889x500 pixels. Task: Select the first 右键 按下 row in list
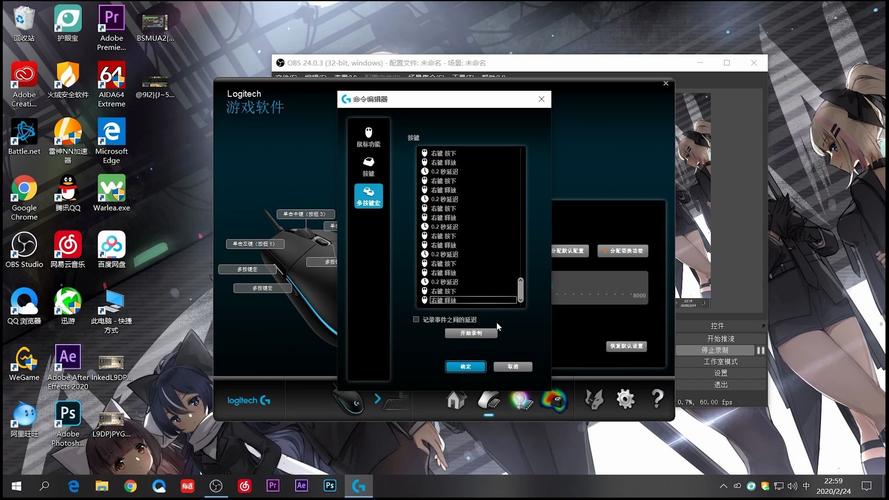tap(443, 153)
